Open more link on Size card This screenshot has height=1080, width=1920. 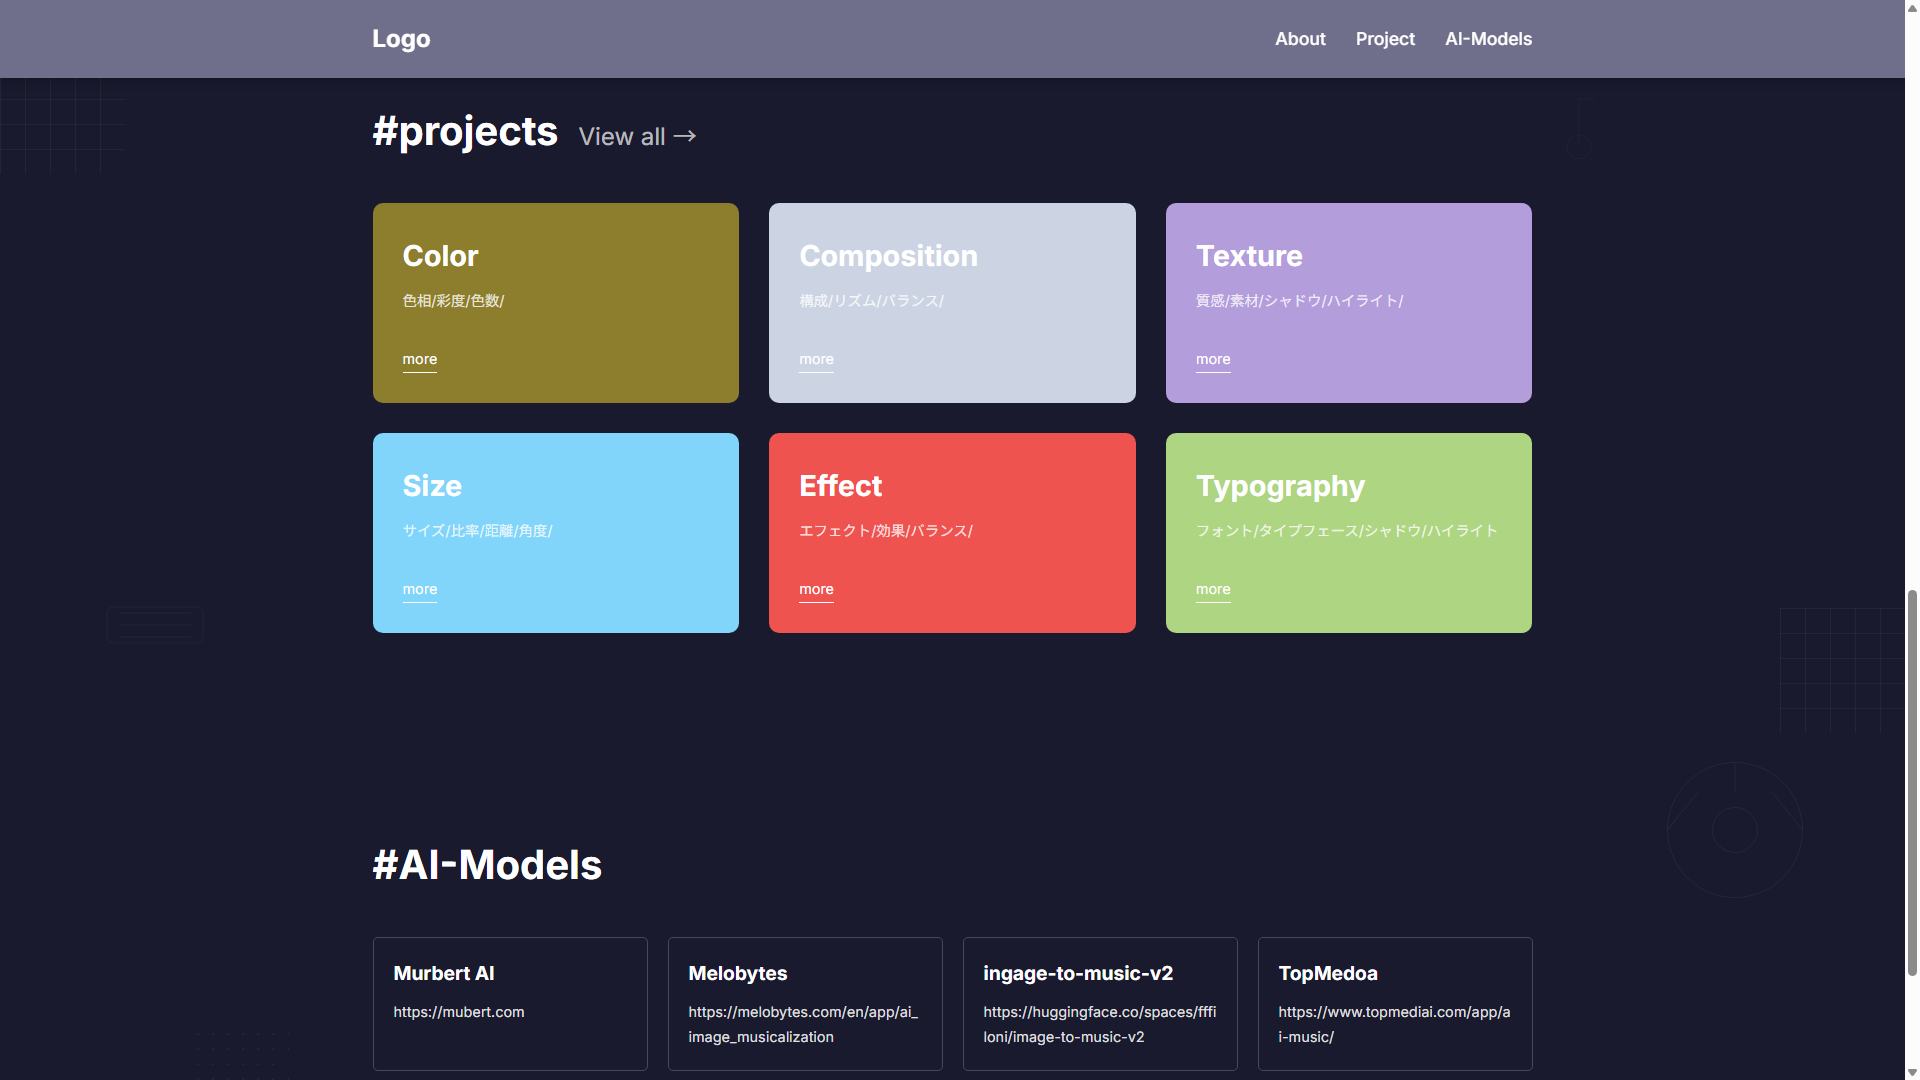(420, 590)
